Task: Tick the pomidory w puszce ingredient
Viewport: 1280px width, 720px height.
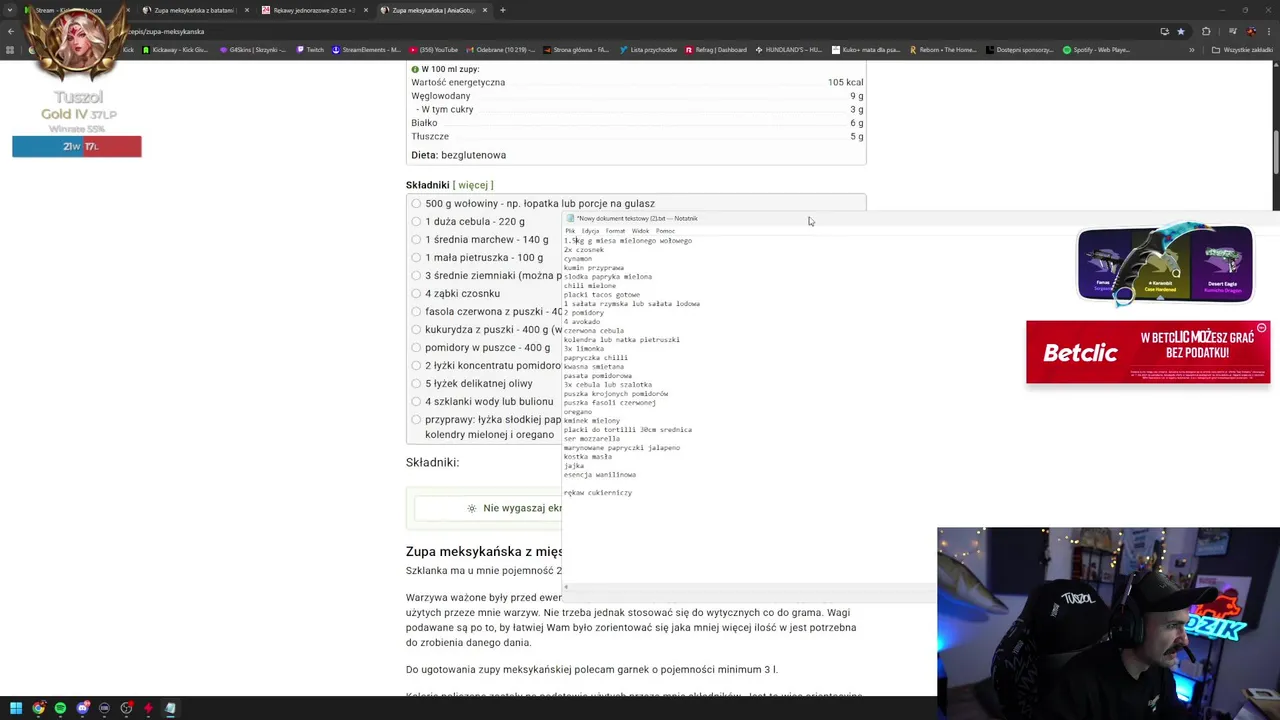Action: 416,347
